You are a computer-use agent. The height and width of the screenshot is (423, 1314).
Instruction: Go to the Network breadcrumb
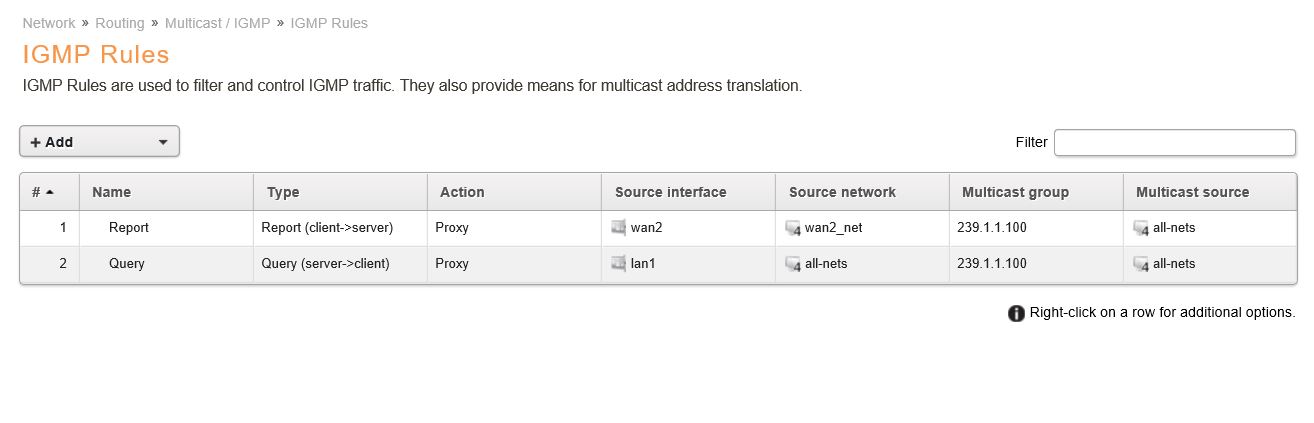pyautogui.click(x=49, y=22)
